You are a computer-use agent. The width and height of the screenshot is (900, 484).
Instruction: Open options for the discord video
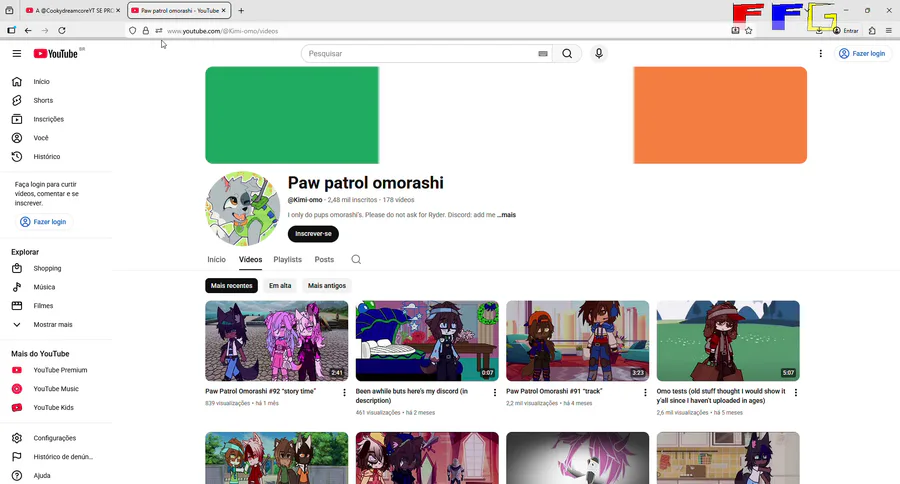pyautogui.click(x=495, y=393)
